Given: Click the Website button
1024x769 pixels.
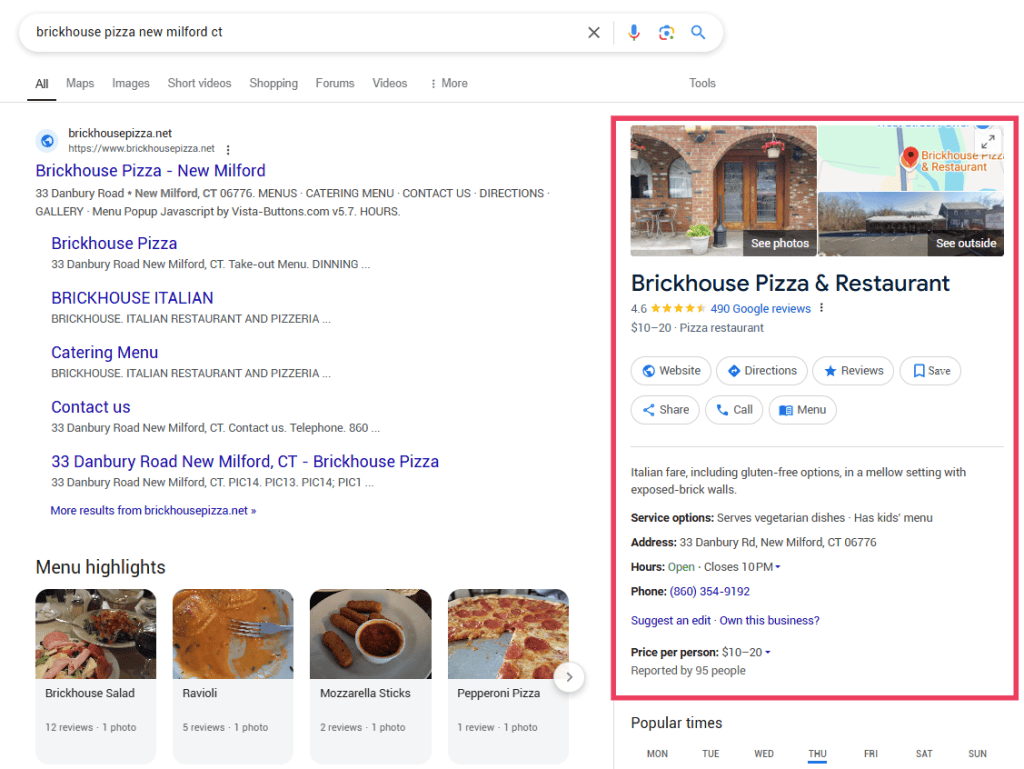Looking at the screenshot, I should point(671,371).
